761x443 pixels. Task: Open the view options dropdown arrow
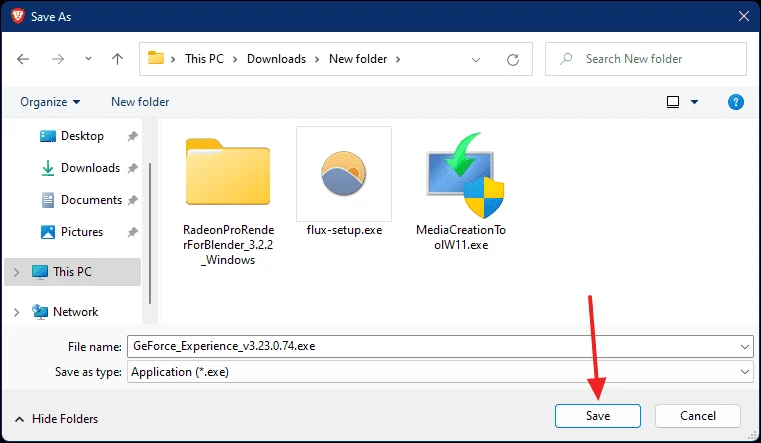(x=695, y=102)
